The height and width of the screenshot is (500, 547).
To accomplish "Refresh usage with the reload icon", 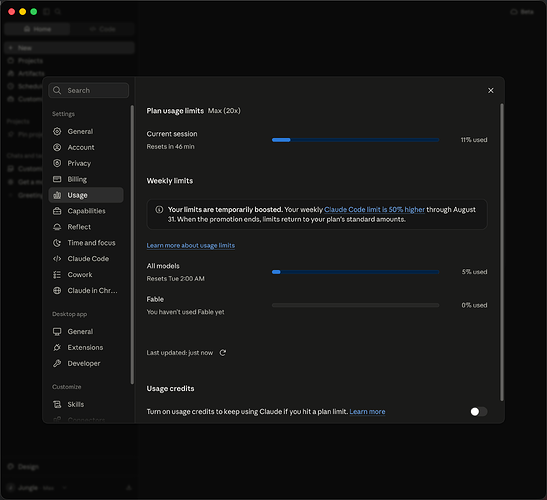I will [223, 353].
